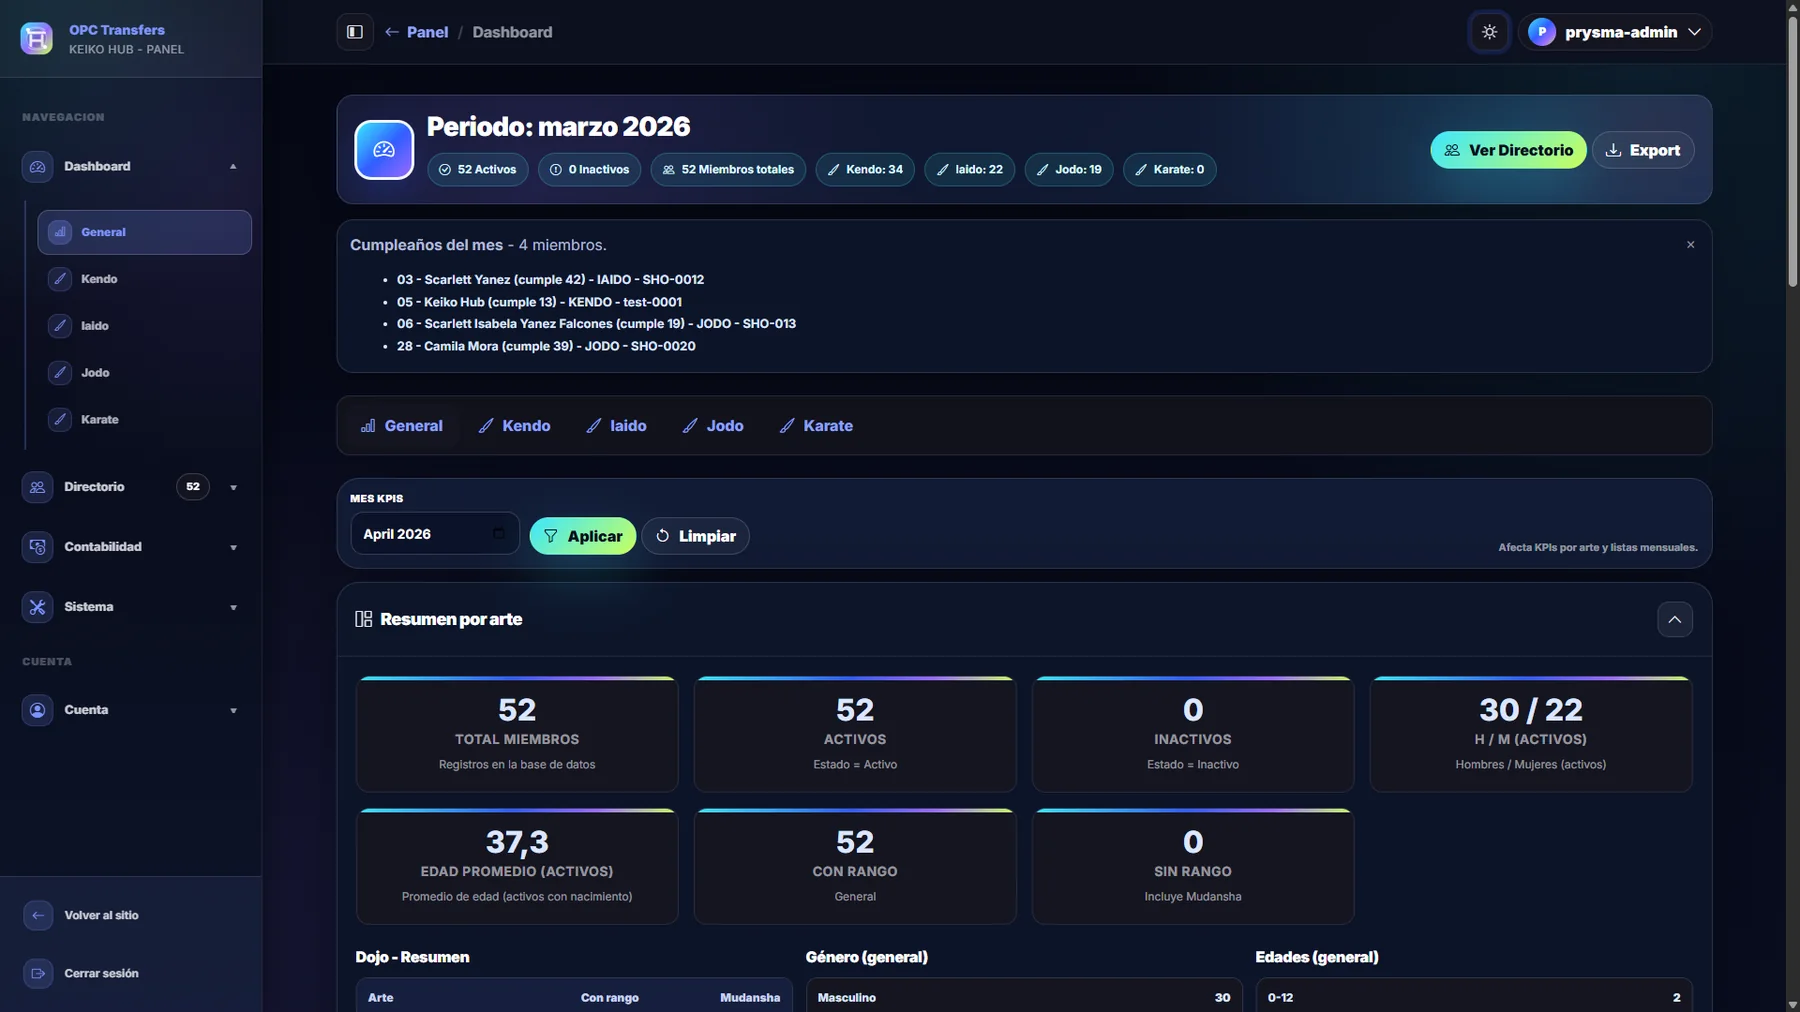
Task: Click the Export button
Action: pos(1643,150)
